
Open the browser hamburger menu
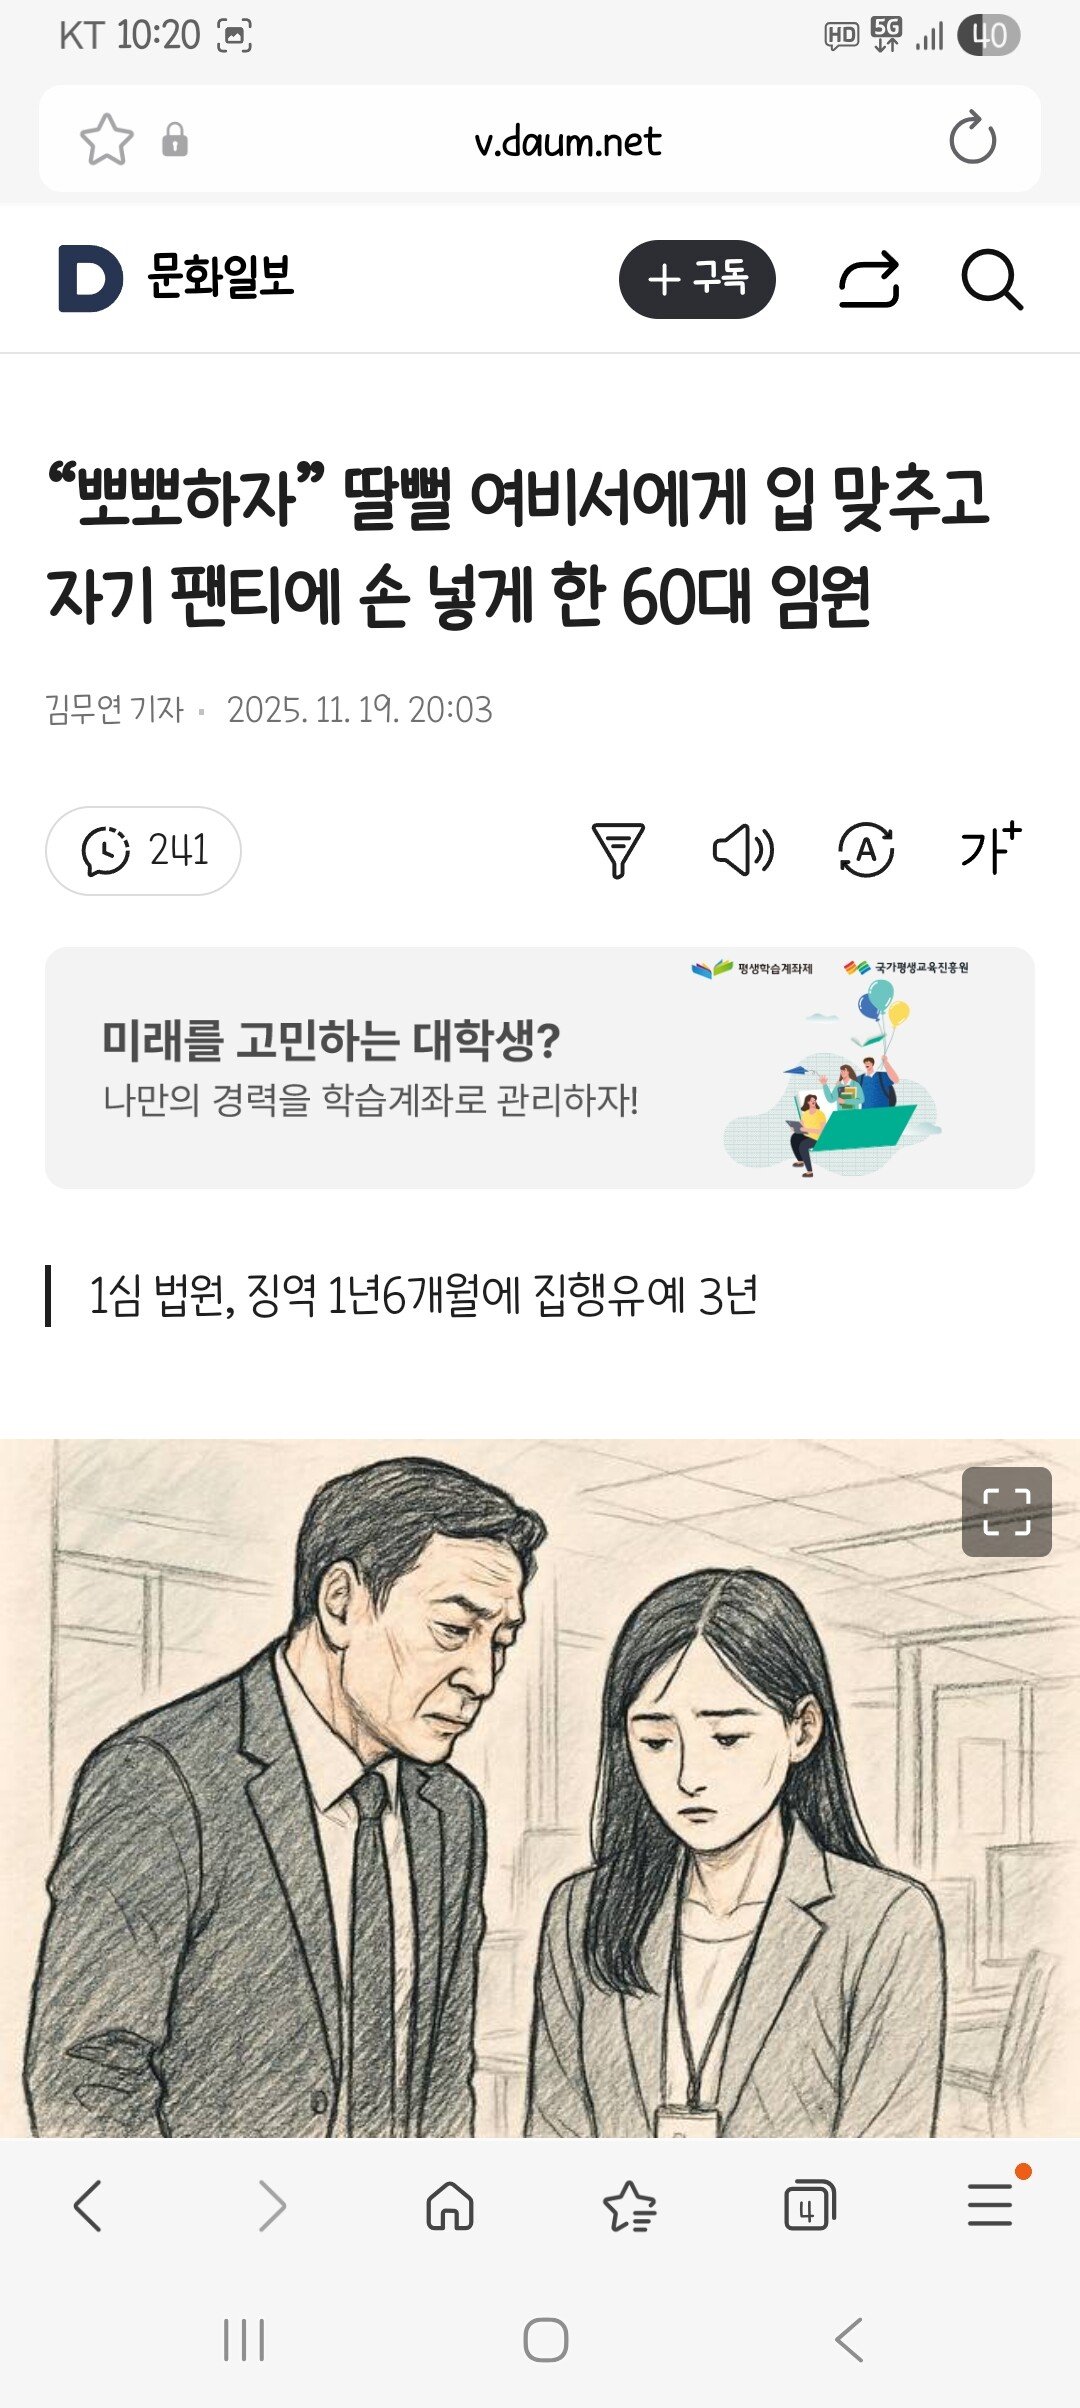point(990,2203)
